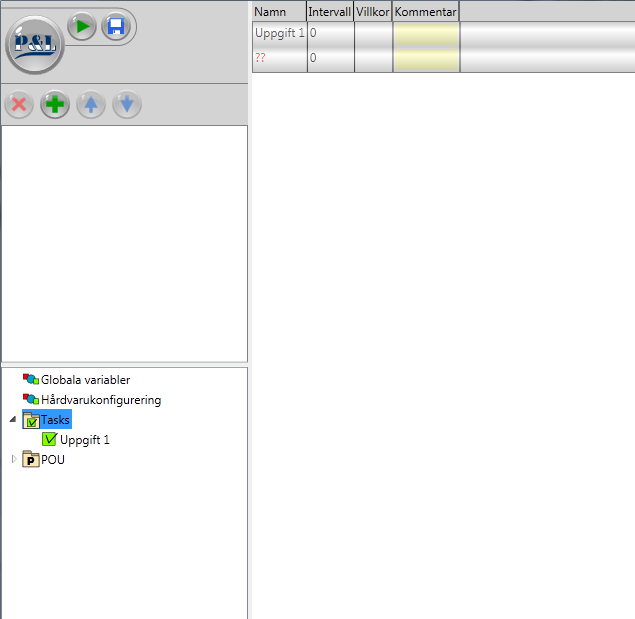Click the red ?? name cell

pyautogui.click(x=279, y=58)
